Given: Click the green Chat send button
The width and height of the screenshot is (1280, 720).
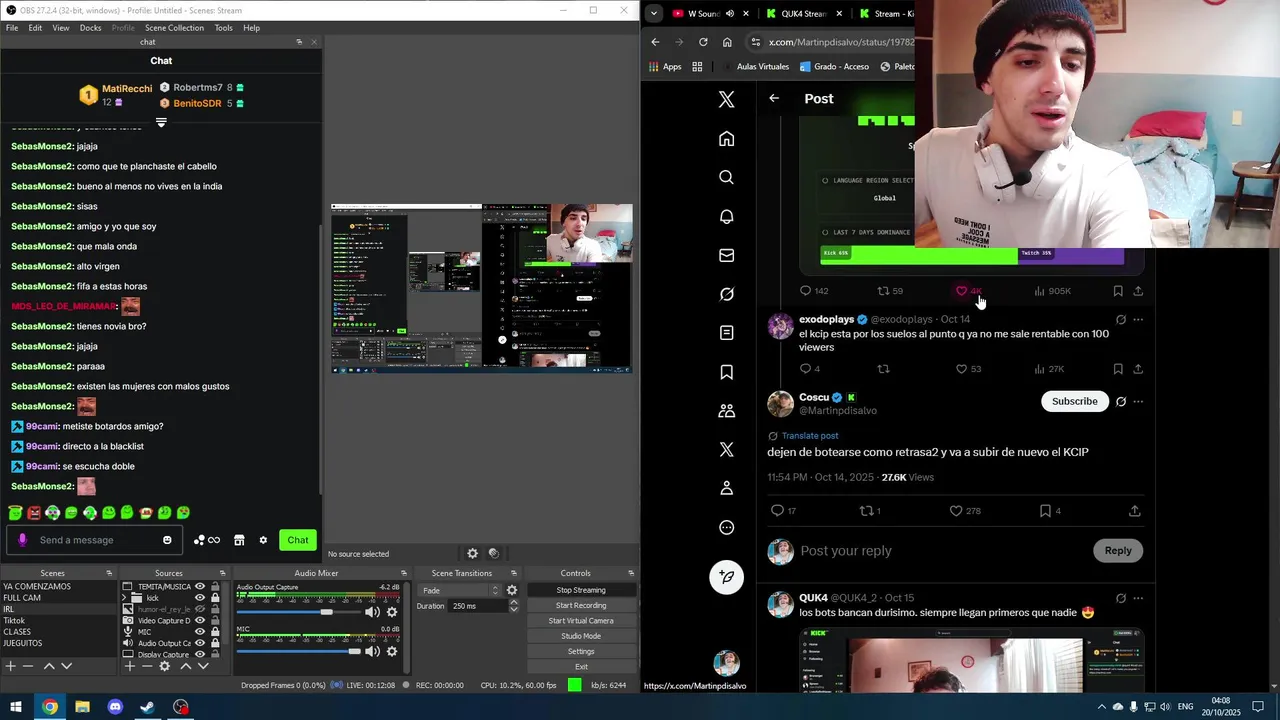Looking at the screenshot, I should coord(298,540).
